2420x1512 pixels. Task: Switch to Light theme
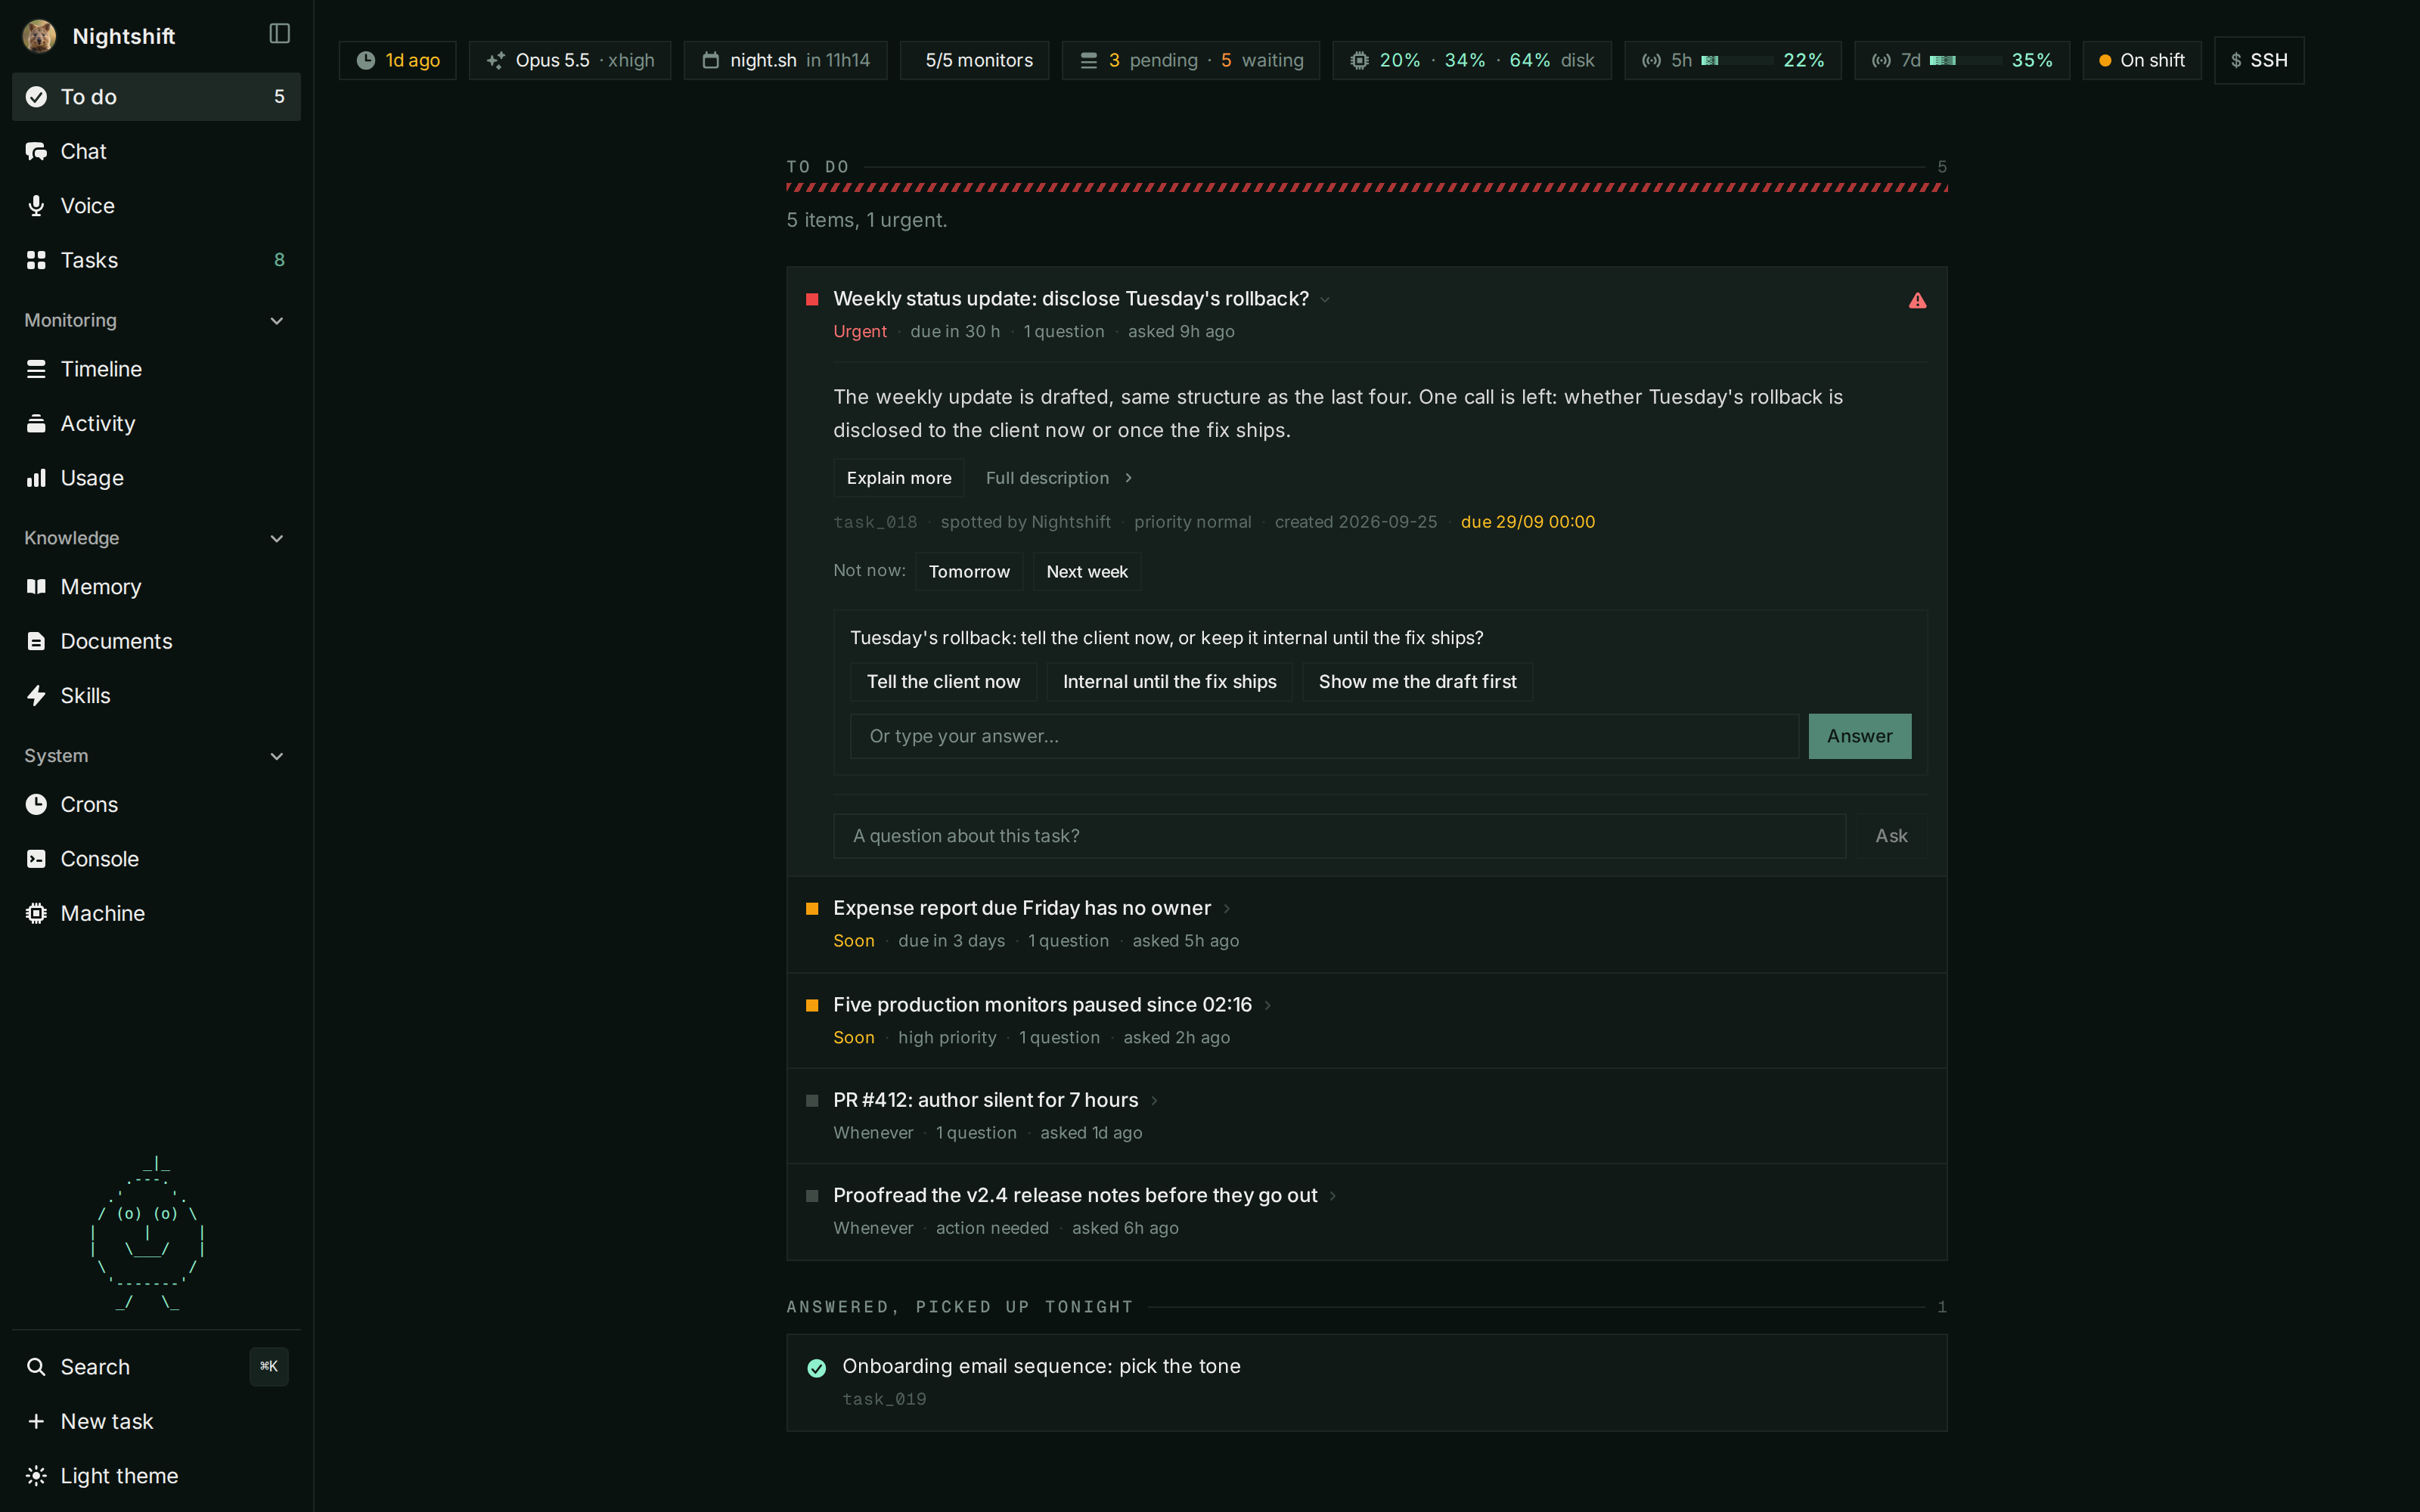click(x=156, y=1476)
